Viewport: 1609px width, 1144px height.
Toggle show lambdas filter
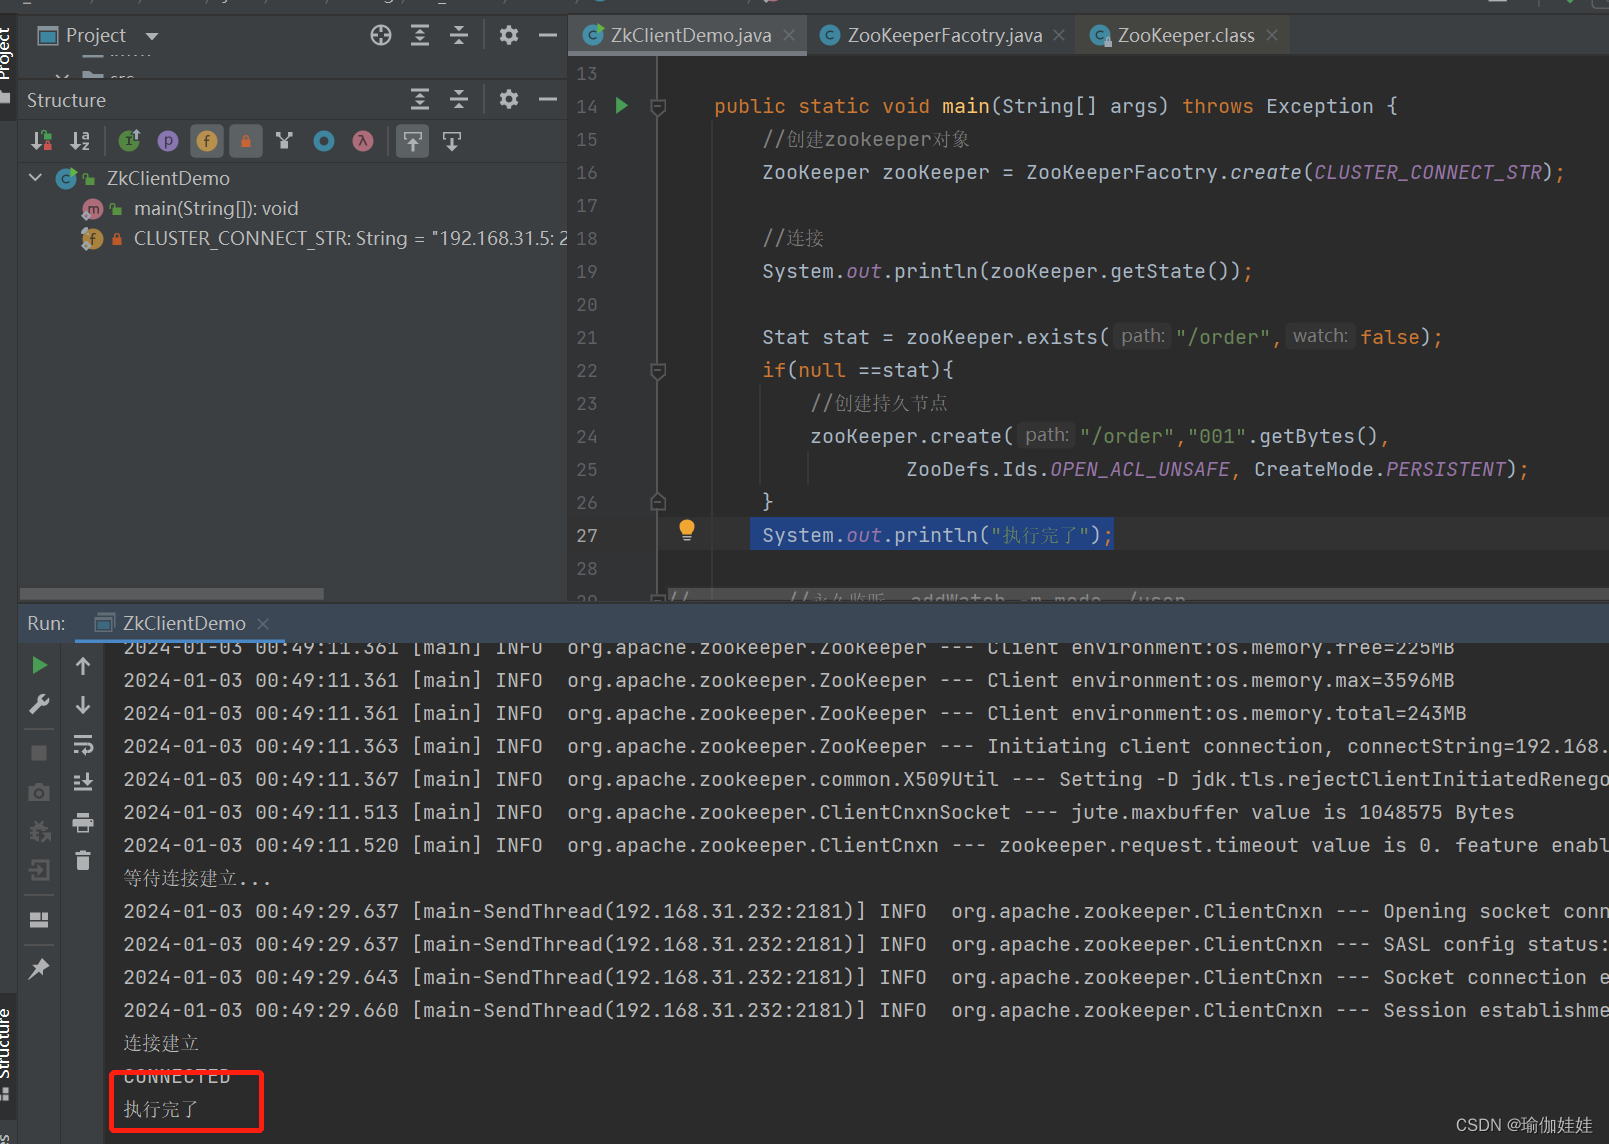pos(363,141)
